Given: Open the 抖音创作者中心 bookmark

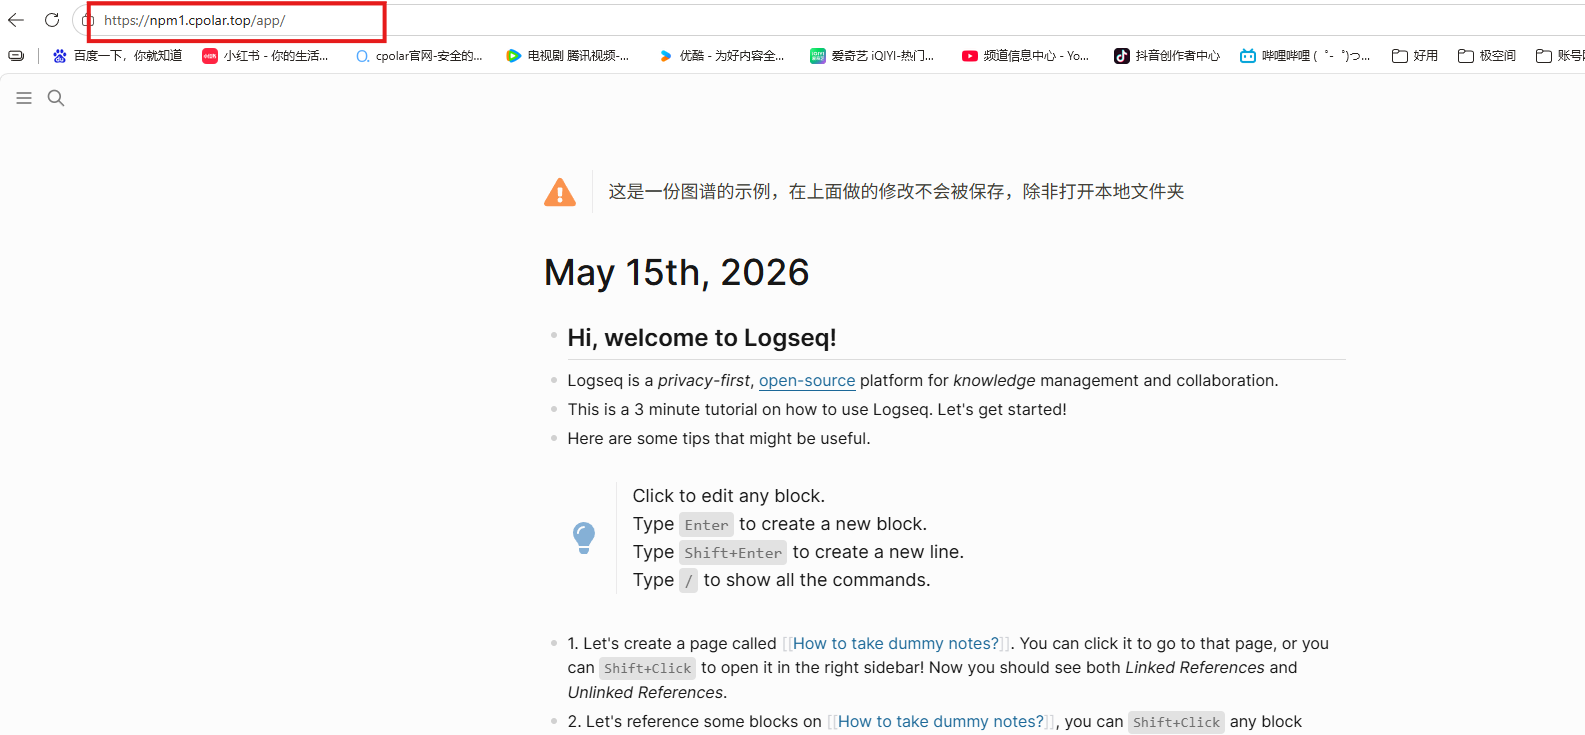Looking at the screenshot, I should click(1167, 56).
